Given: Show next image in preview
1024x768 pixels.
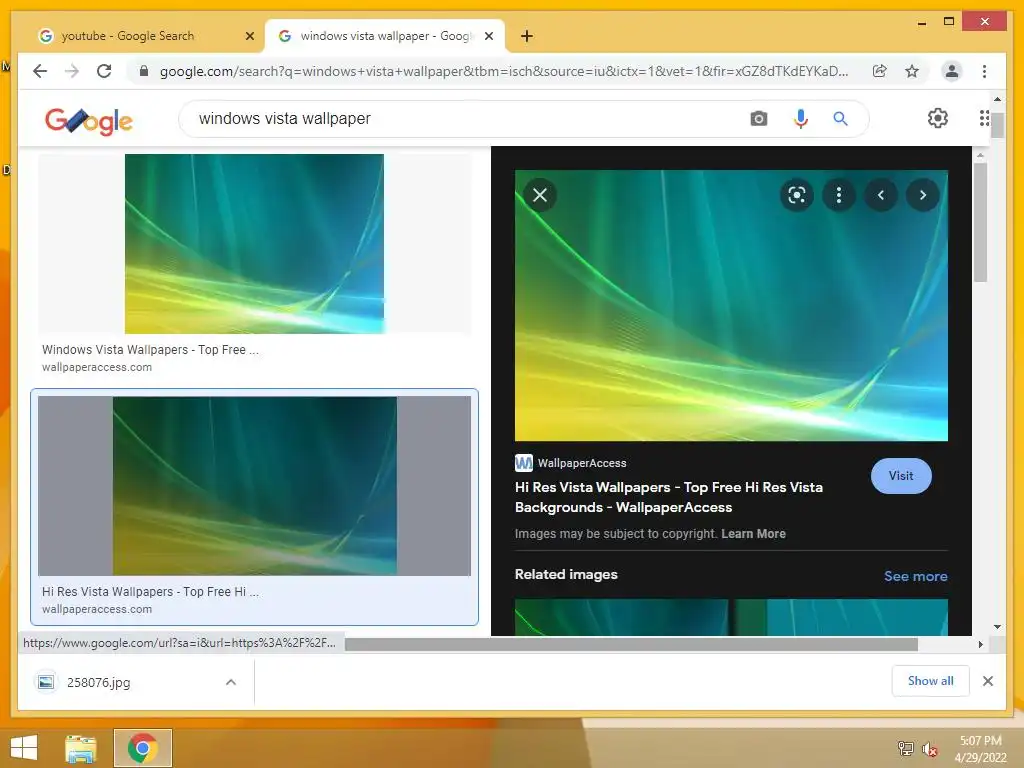Looking at the screenshot, I should click(923, 195).
